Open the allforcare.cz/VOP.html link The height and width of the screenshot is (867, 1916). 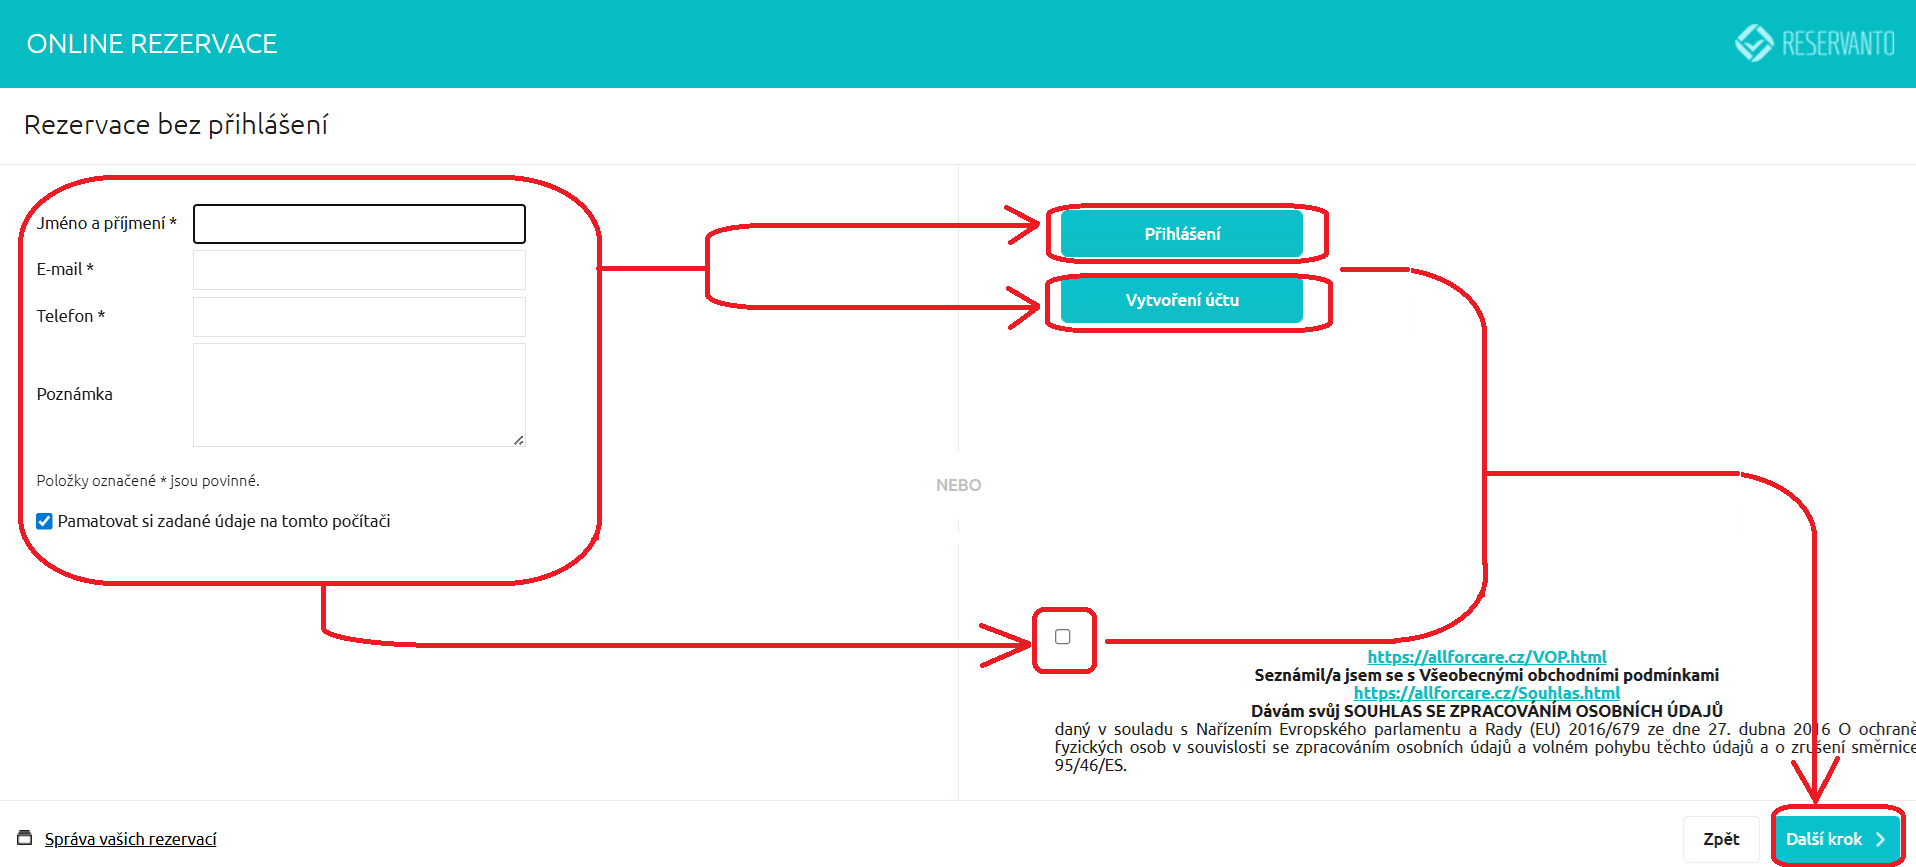(x=1486, y=657)
